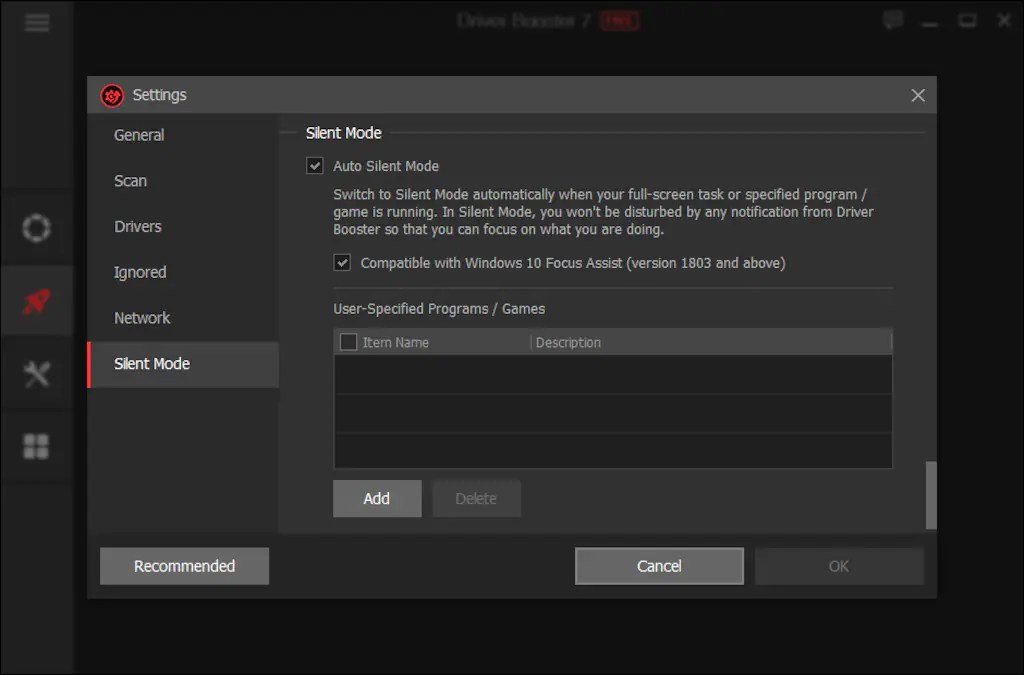Tick the Item Name select-all checkbox

tap(349, 342)
